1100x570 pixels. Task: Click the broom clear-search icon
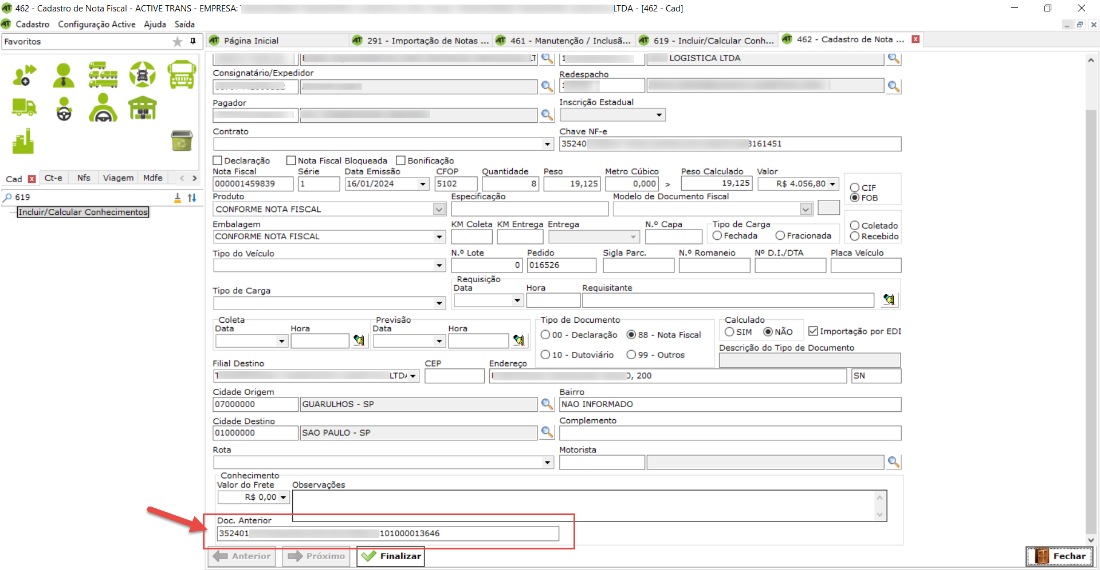pyautogui.click(x=177, y=198)
